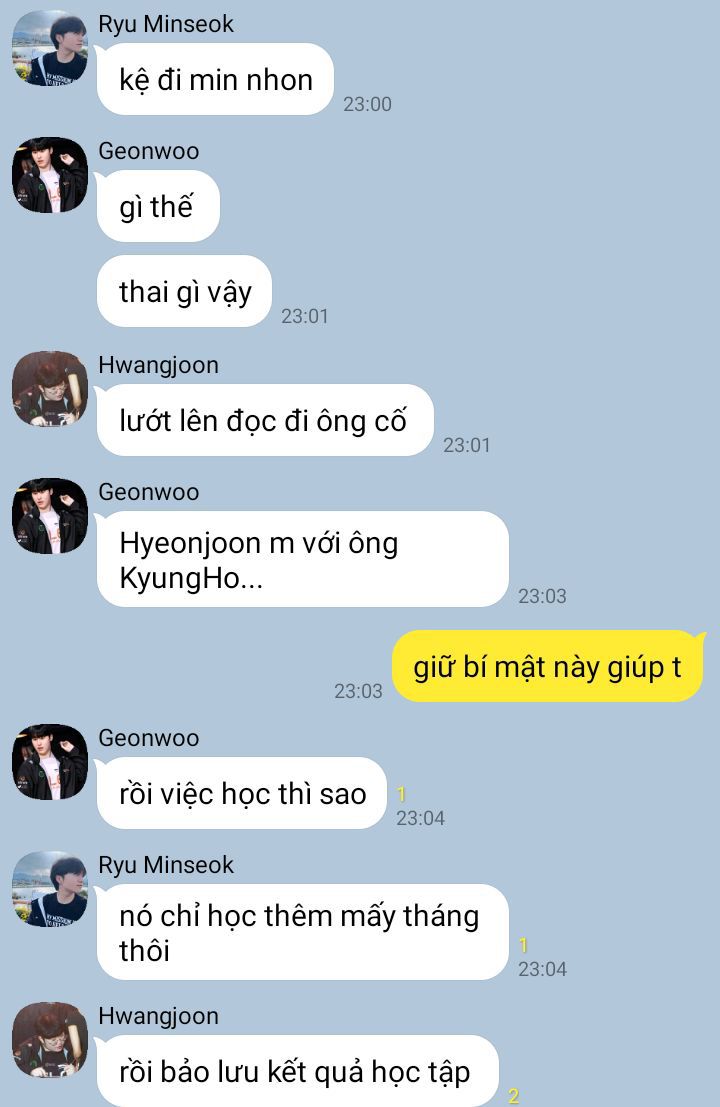Image resolution: width=720 pixels, height=1107 pixels.
Task: Tap Geonwoo's avatar next to 'gì thế'
Action: (x=50, y=175)
